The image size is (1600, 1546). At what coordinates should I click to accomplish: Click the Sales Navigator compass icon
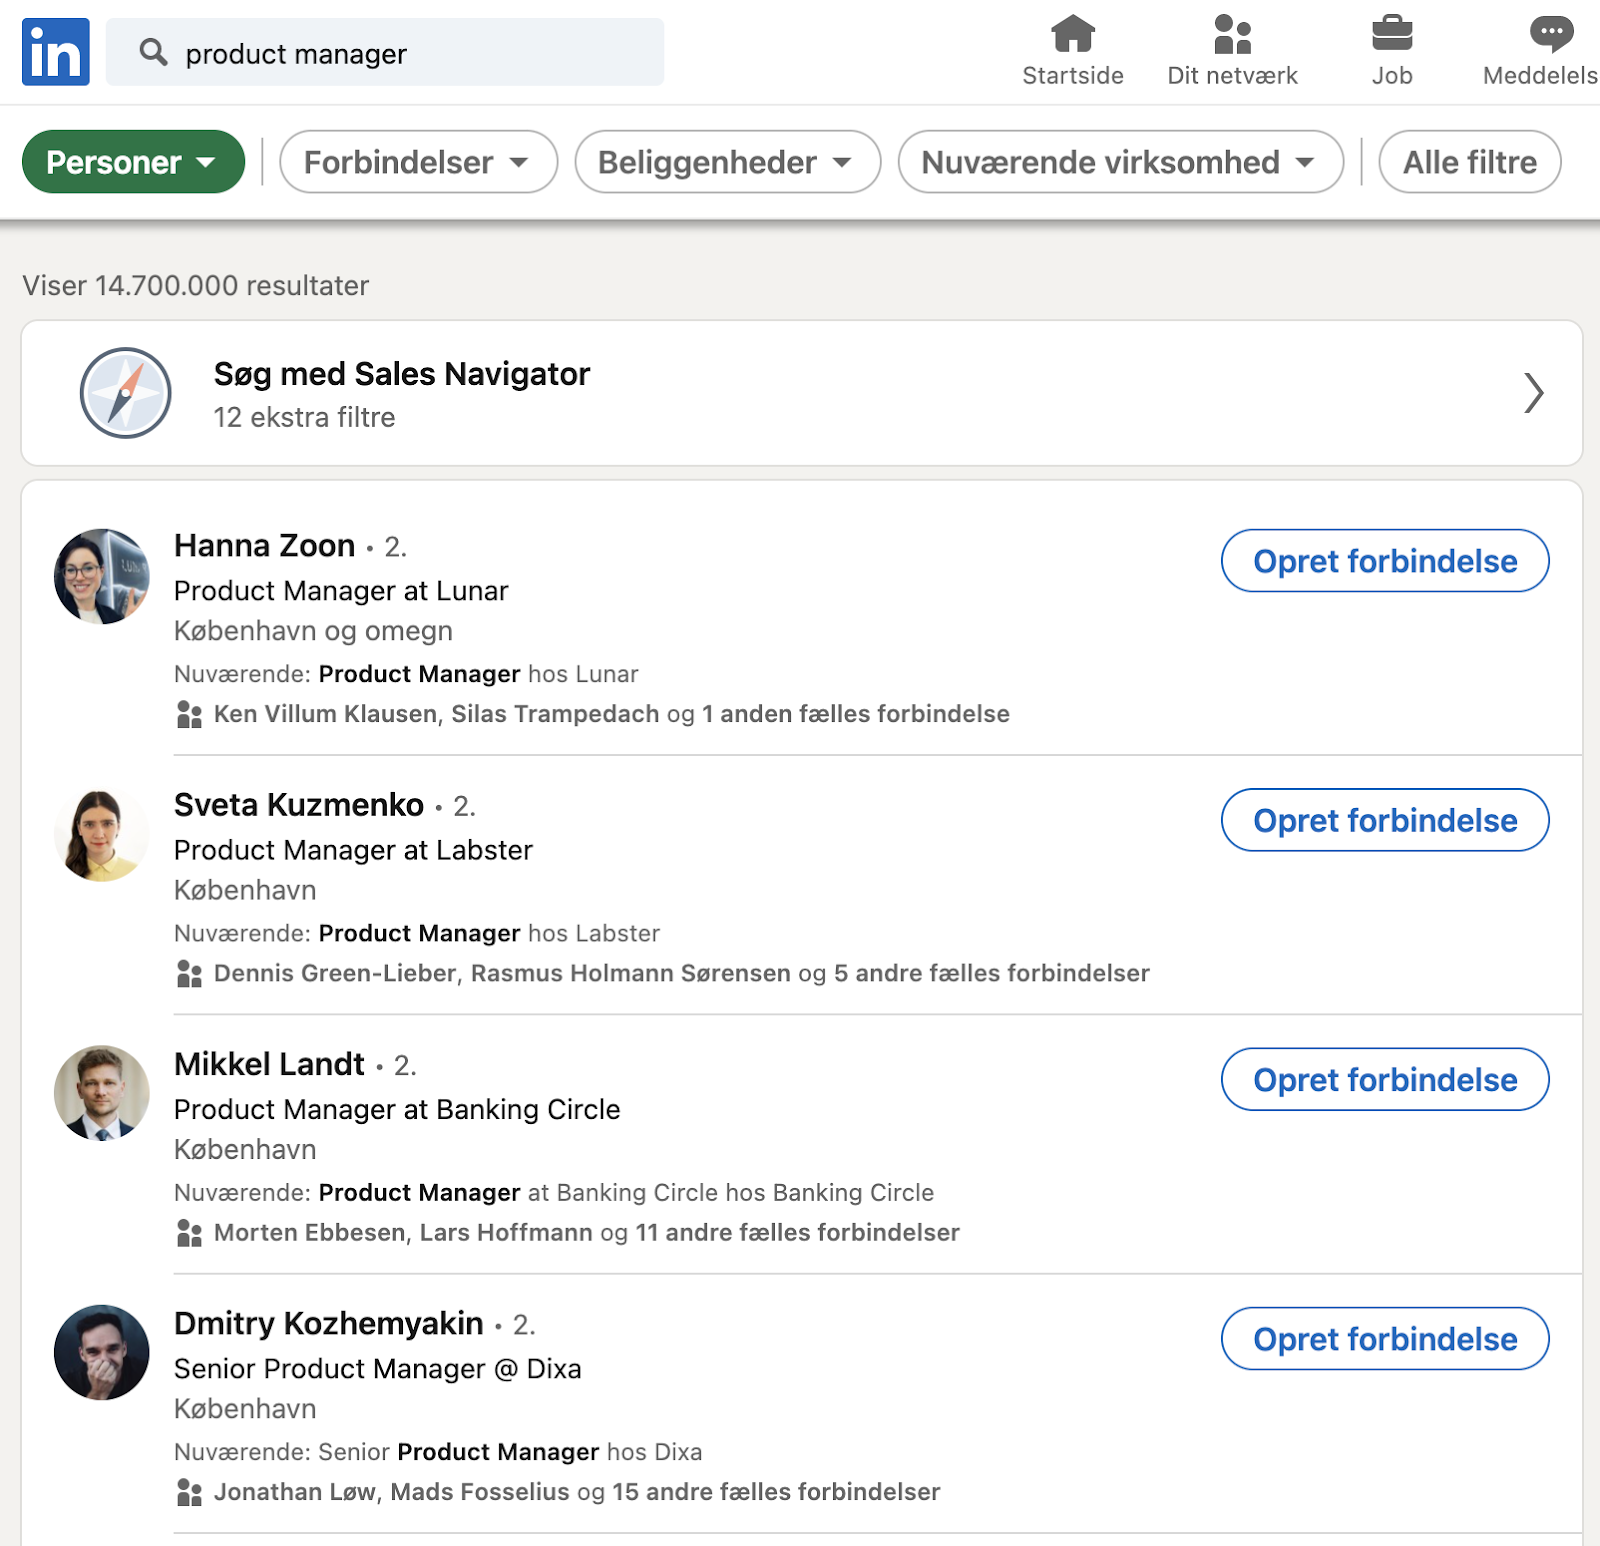click(x=126, y=393)
